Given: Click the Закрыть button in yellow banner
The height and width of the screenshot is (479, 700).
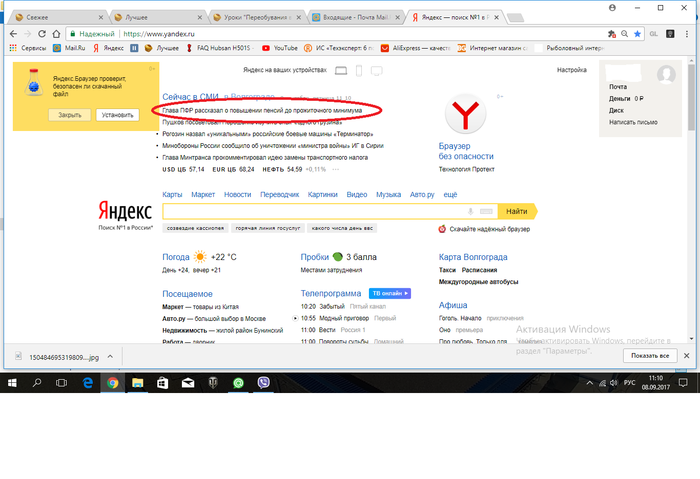Looking at the screenshot, I should pyautogui.click(x=70, y=115).
